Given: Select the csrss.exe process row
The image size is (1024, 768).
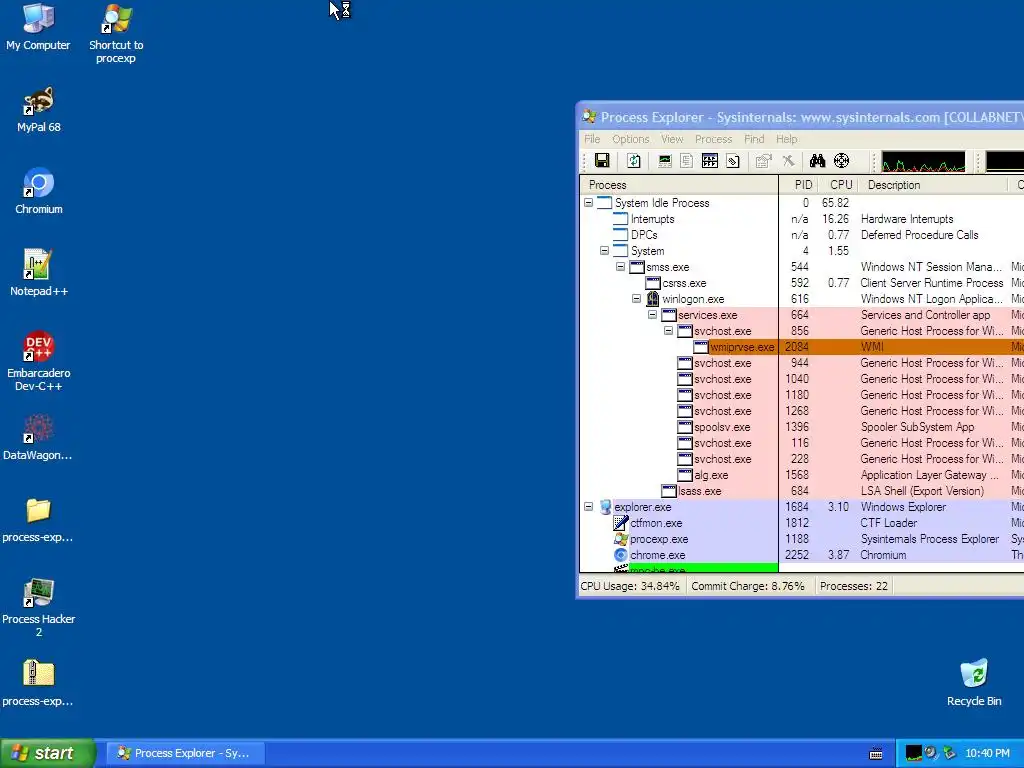Looking at the screenshot, I should pyautogui.click(x=802, y=283).
